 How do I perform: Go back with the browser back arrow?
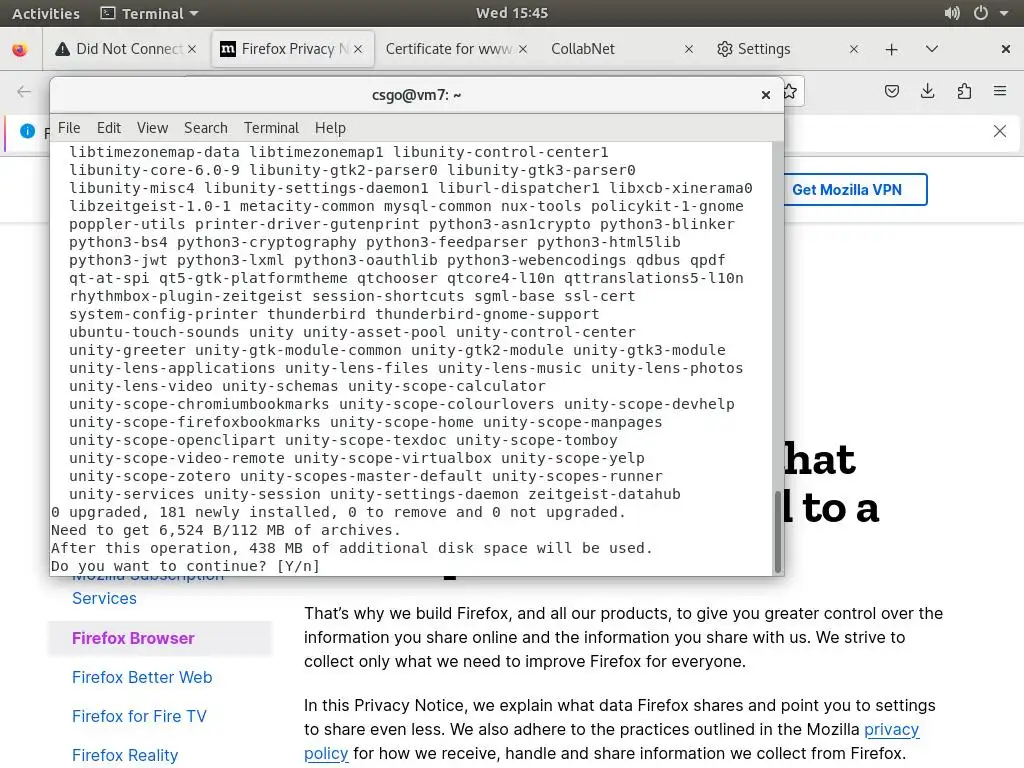pos(24,91)
